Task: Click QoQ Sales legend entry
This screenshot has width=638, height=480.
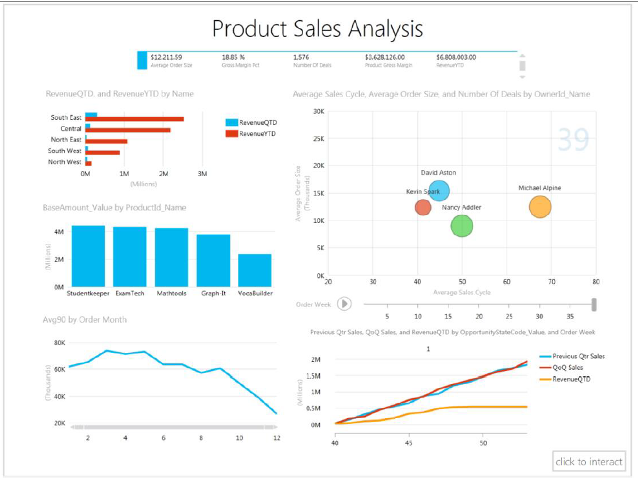Action: tap(567, 366)
